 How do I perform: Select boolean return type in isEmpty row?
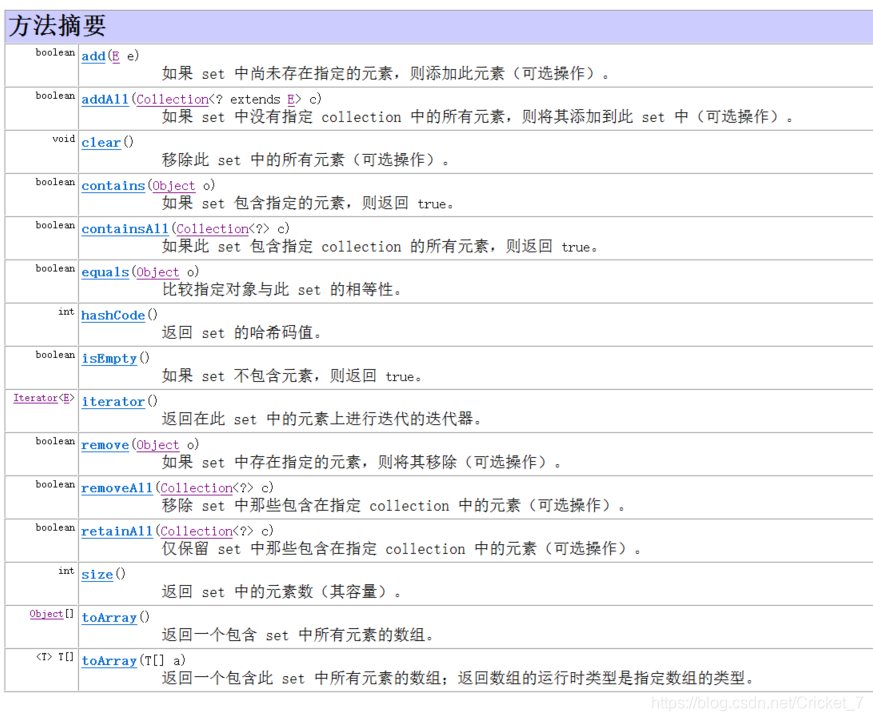click(55, 355)
